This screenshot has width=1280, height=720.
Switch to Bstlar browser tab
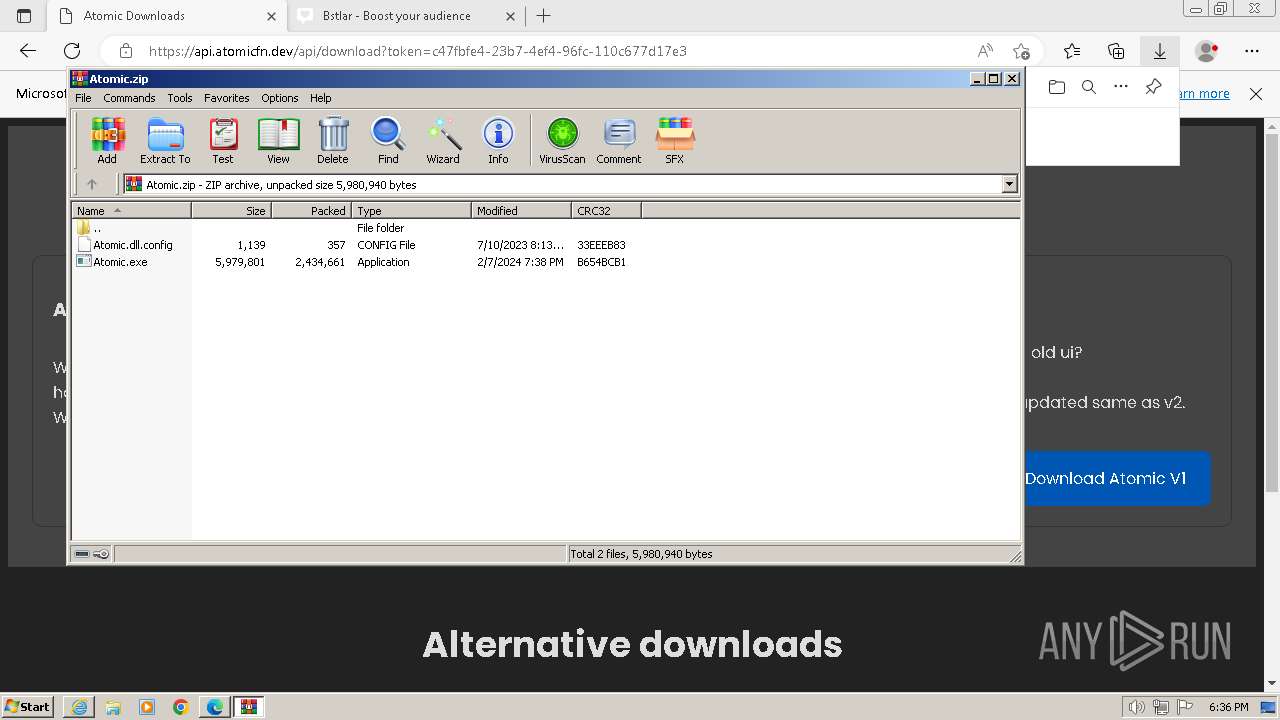tap(407, 16)
